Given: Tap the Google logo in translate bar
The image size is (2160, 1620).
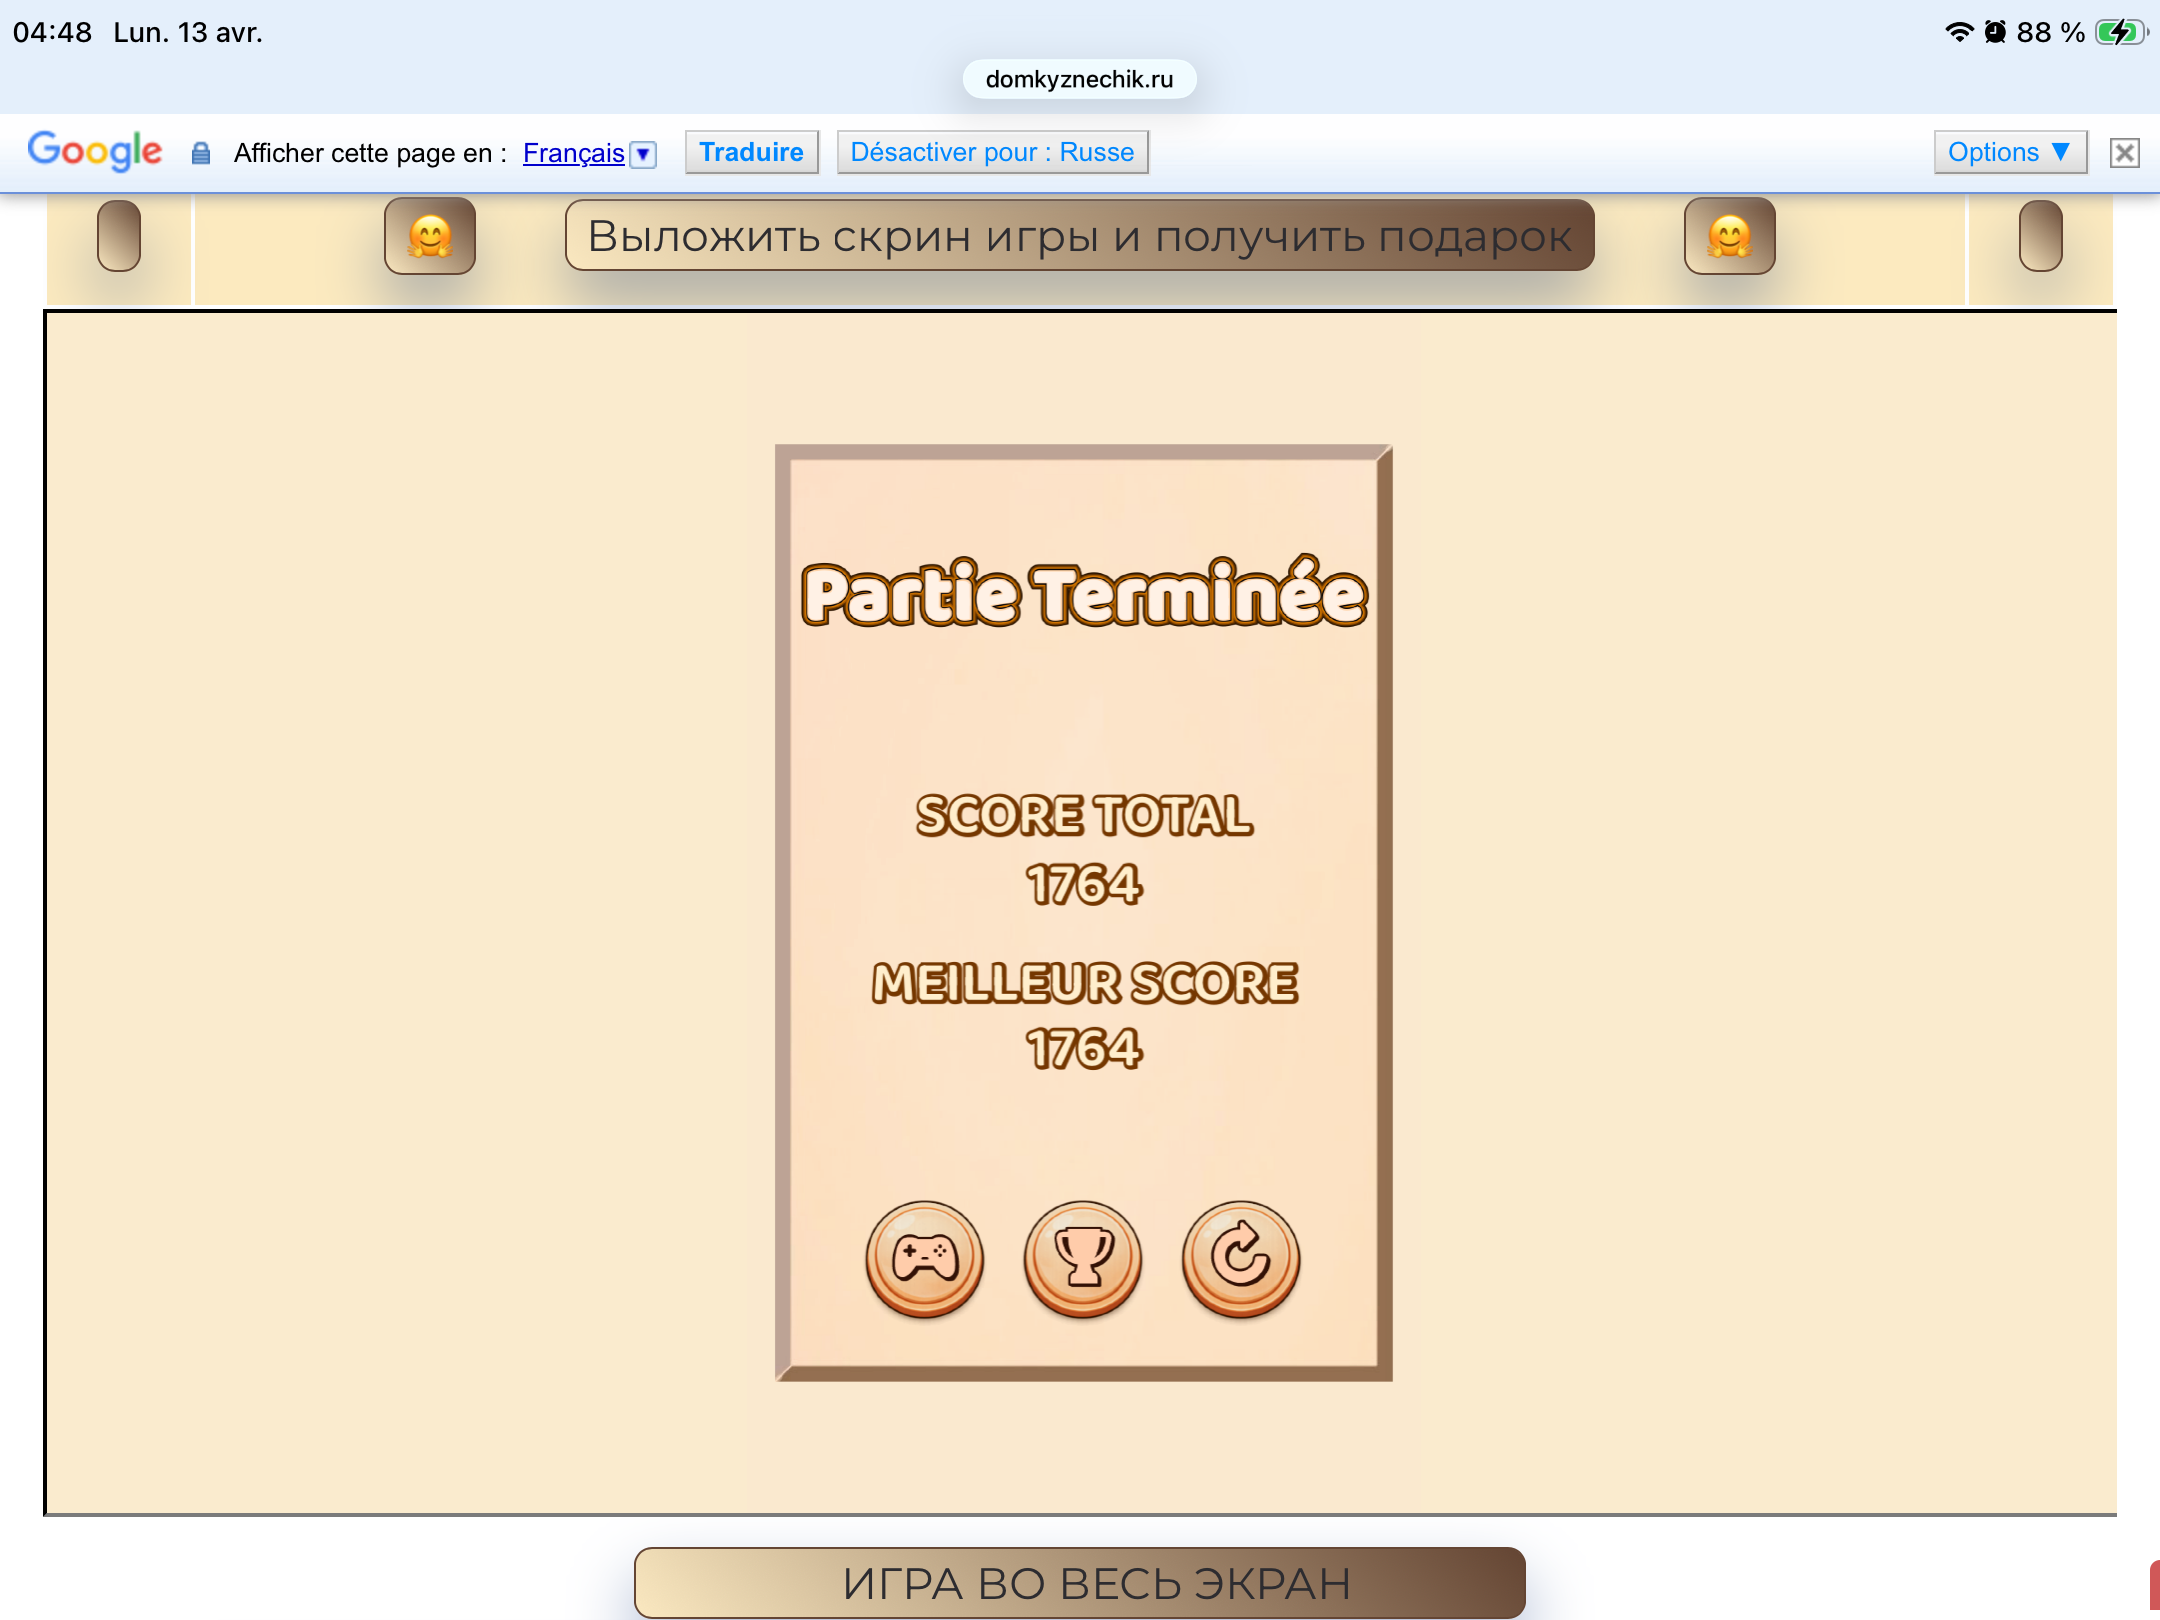Looking at the screenshot, I should 94,151.
